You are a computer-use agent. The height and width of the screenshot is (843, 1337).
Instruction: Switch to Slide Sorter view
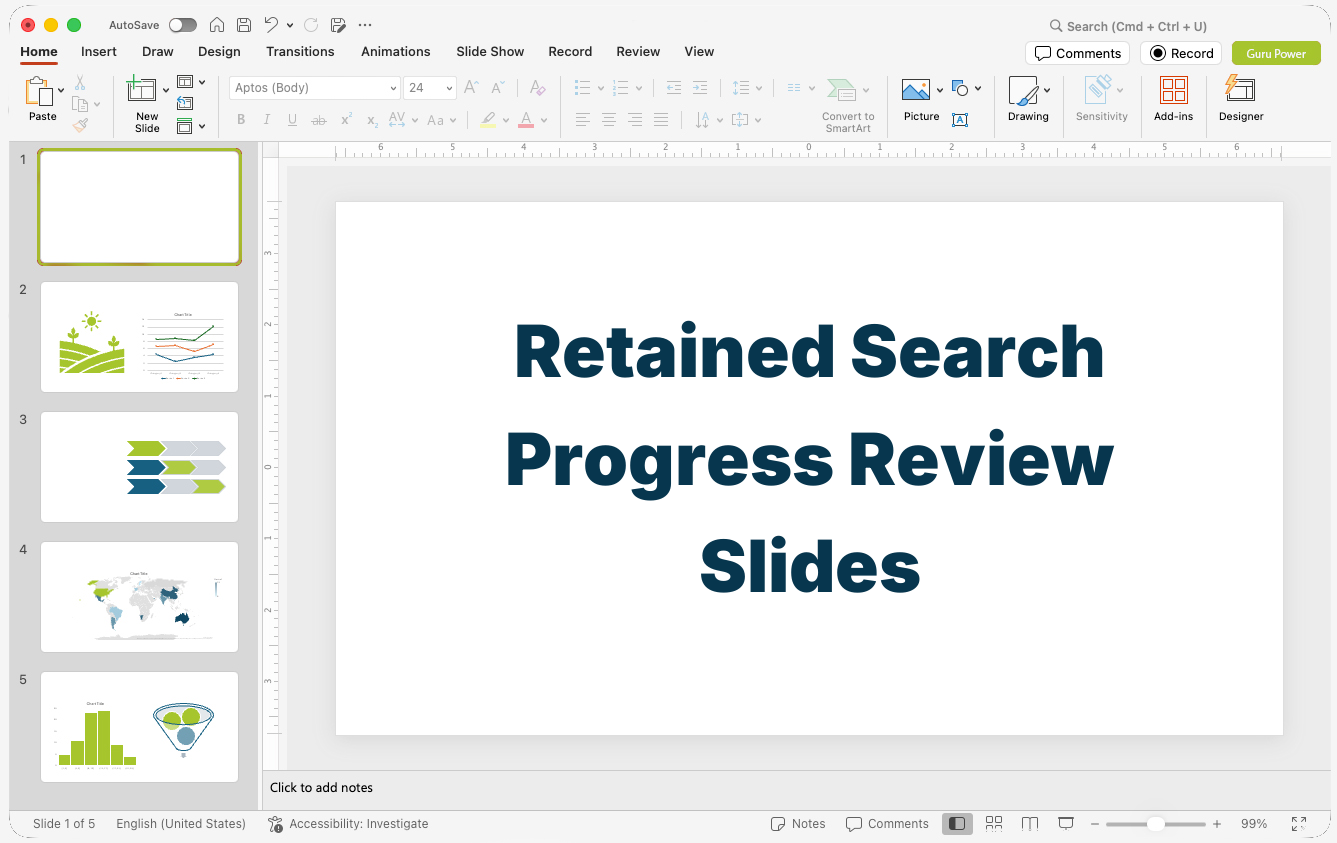(994, 824)
